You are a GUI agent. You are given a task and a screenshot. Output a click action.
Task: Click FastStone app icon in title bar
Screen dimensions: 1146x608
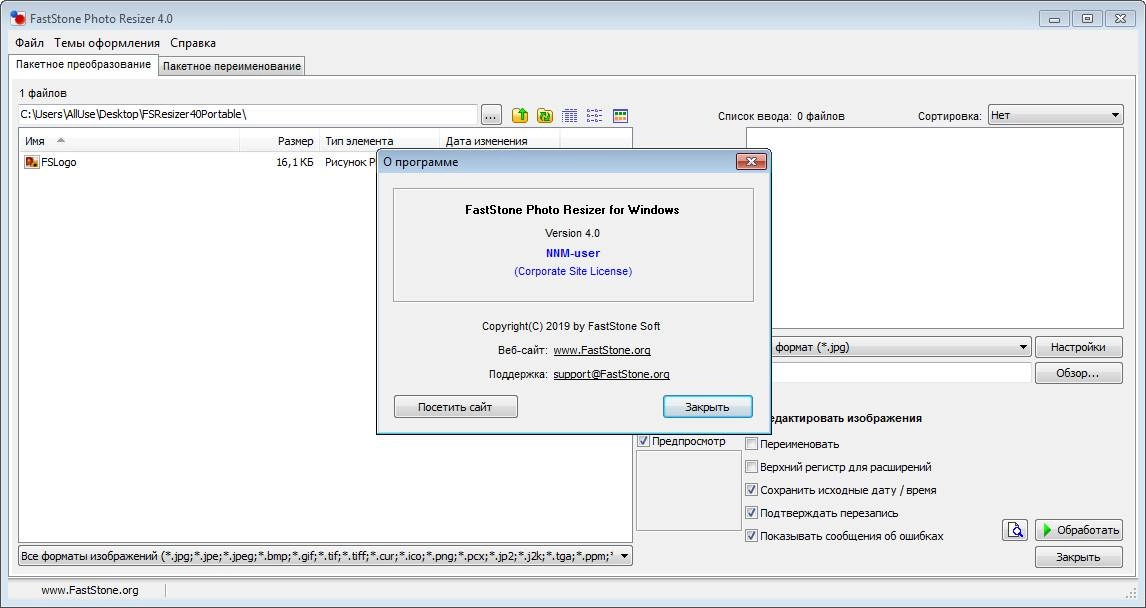point(18,18)
